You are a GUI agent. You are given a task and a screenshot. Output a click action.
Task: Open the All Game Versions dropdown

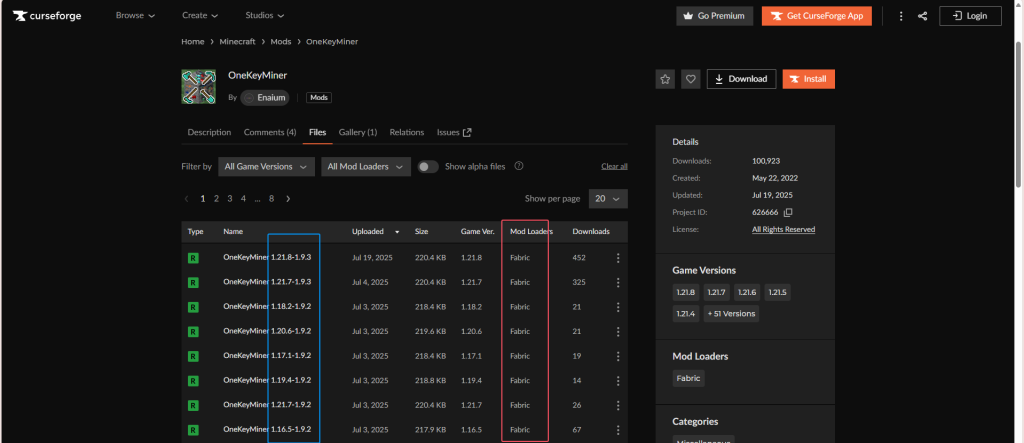click(x=266, y=166)
